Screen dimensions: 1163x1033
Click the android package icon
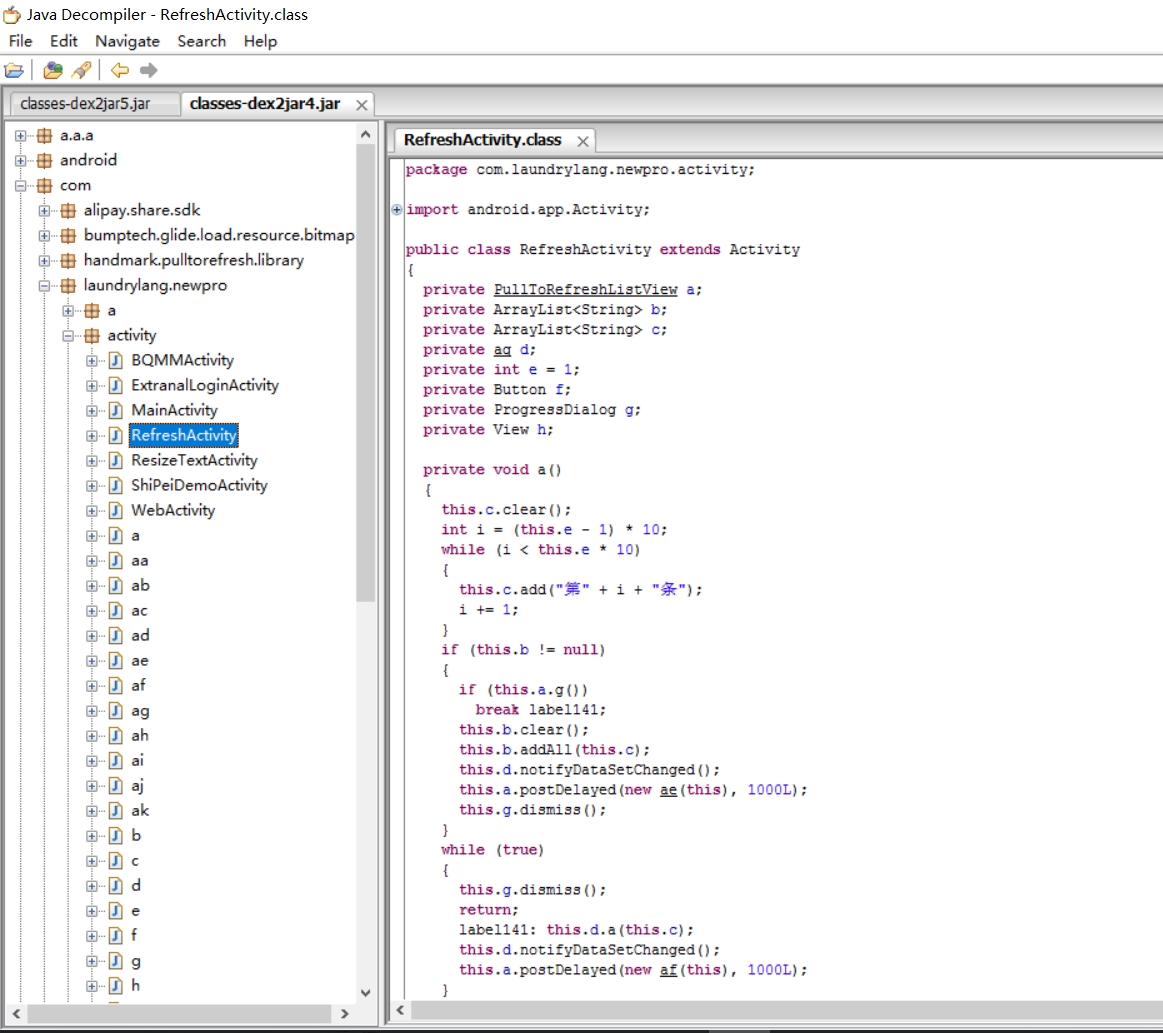point(44,160)
